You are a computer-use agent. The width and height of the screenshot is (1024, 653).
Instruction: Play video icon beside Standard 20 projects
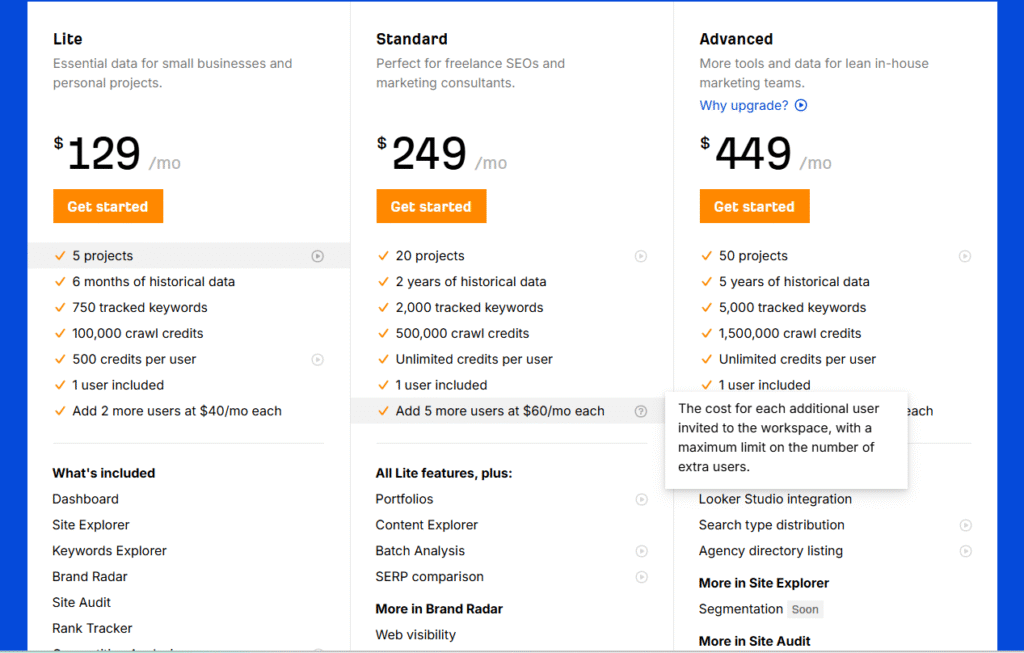641,256
